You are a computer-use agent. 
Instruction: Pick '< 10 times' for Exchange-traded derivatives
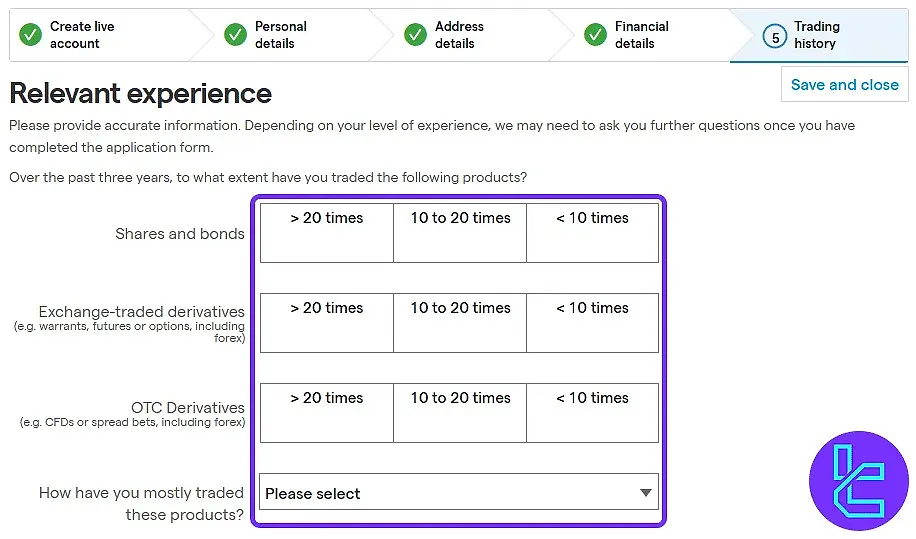pyautogui.click(x=592, y=323)
